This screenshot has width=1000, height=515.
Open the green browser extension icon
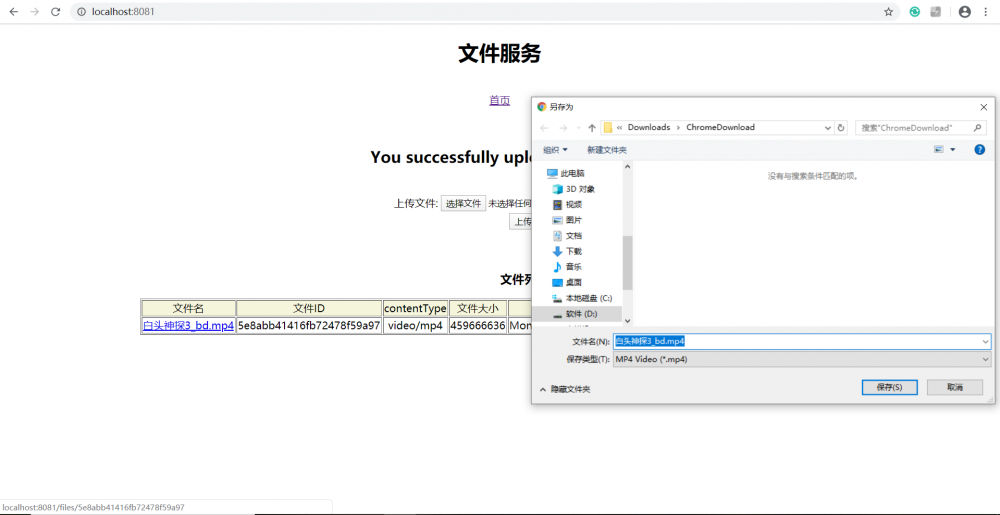(x=915, y=12)
